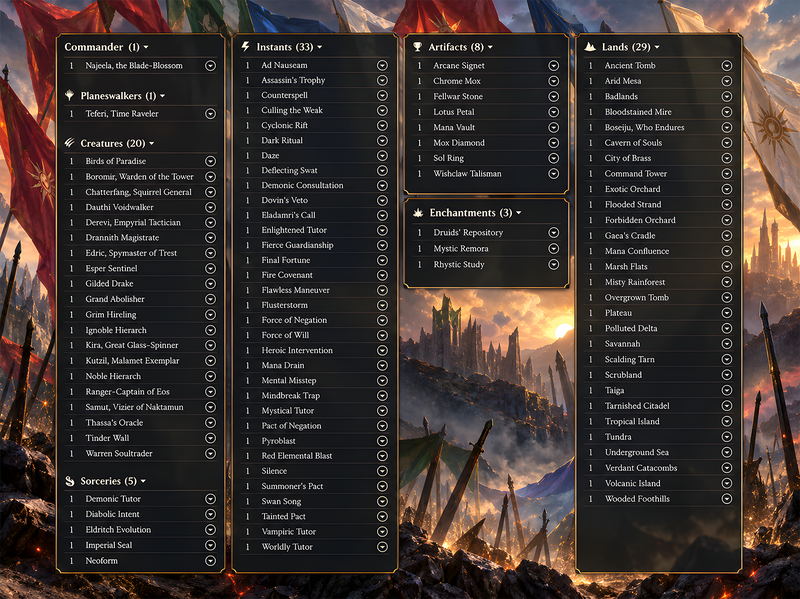Screen dimensions: 800x599
Task: Click the Planeswalkers section icon
Action: 70,95
